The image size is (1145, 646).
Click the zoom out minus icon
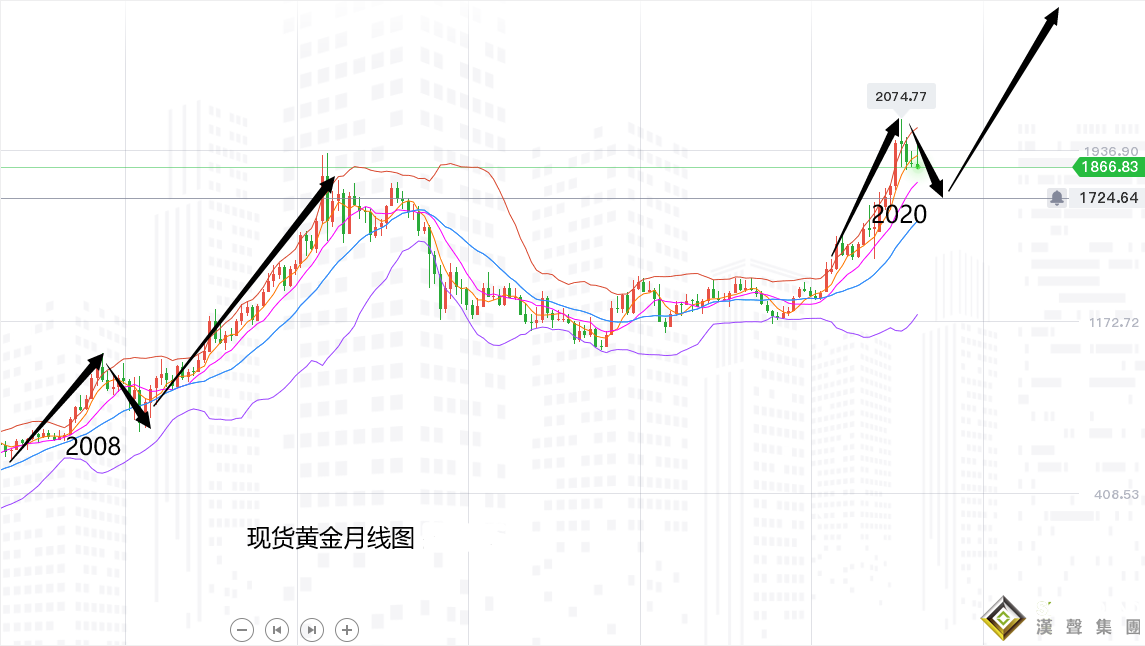(x=240, y=630)
